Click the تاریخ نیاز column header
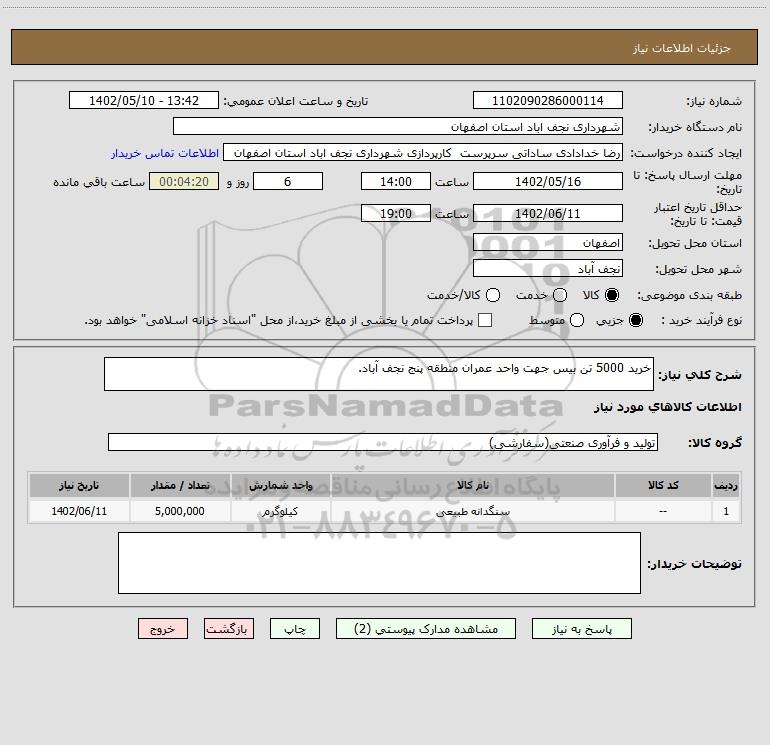Image resolution: width=770 pixels, height=745 pixels. click(79, 485)
